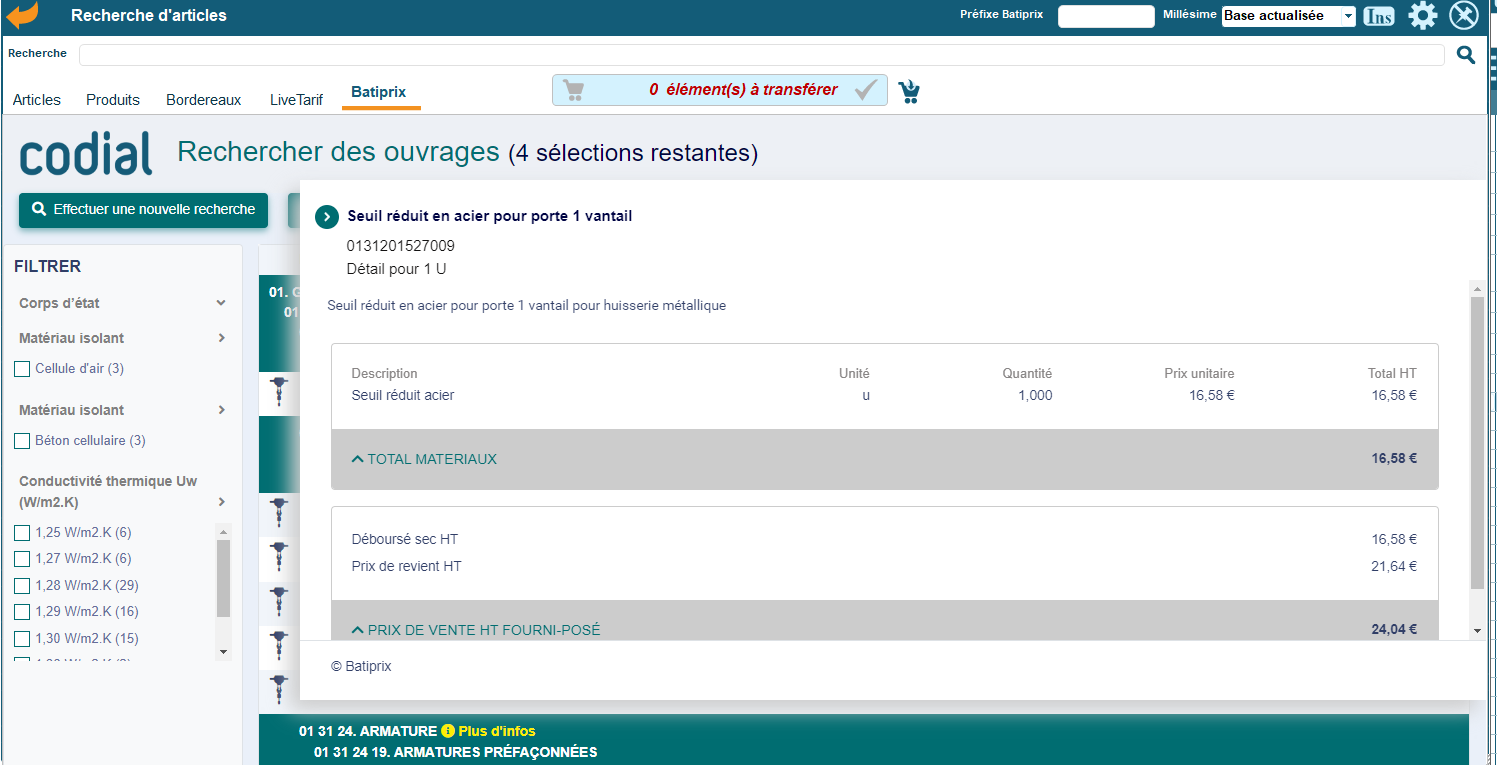Click the gray validate checkmark icon

click(866, 90)
